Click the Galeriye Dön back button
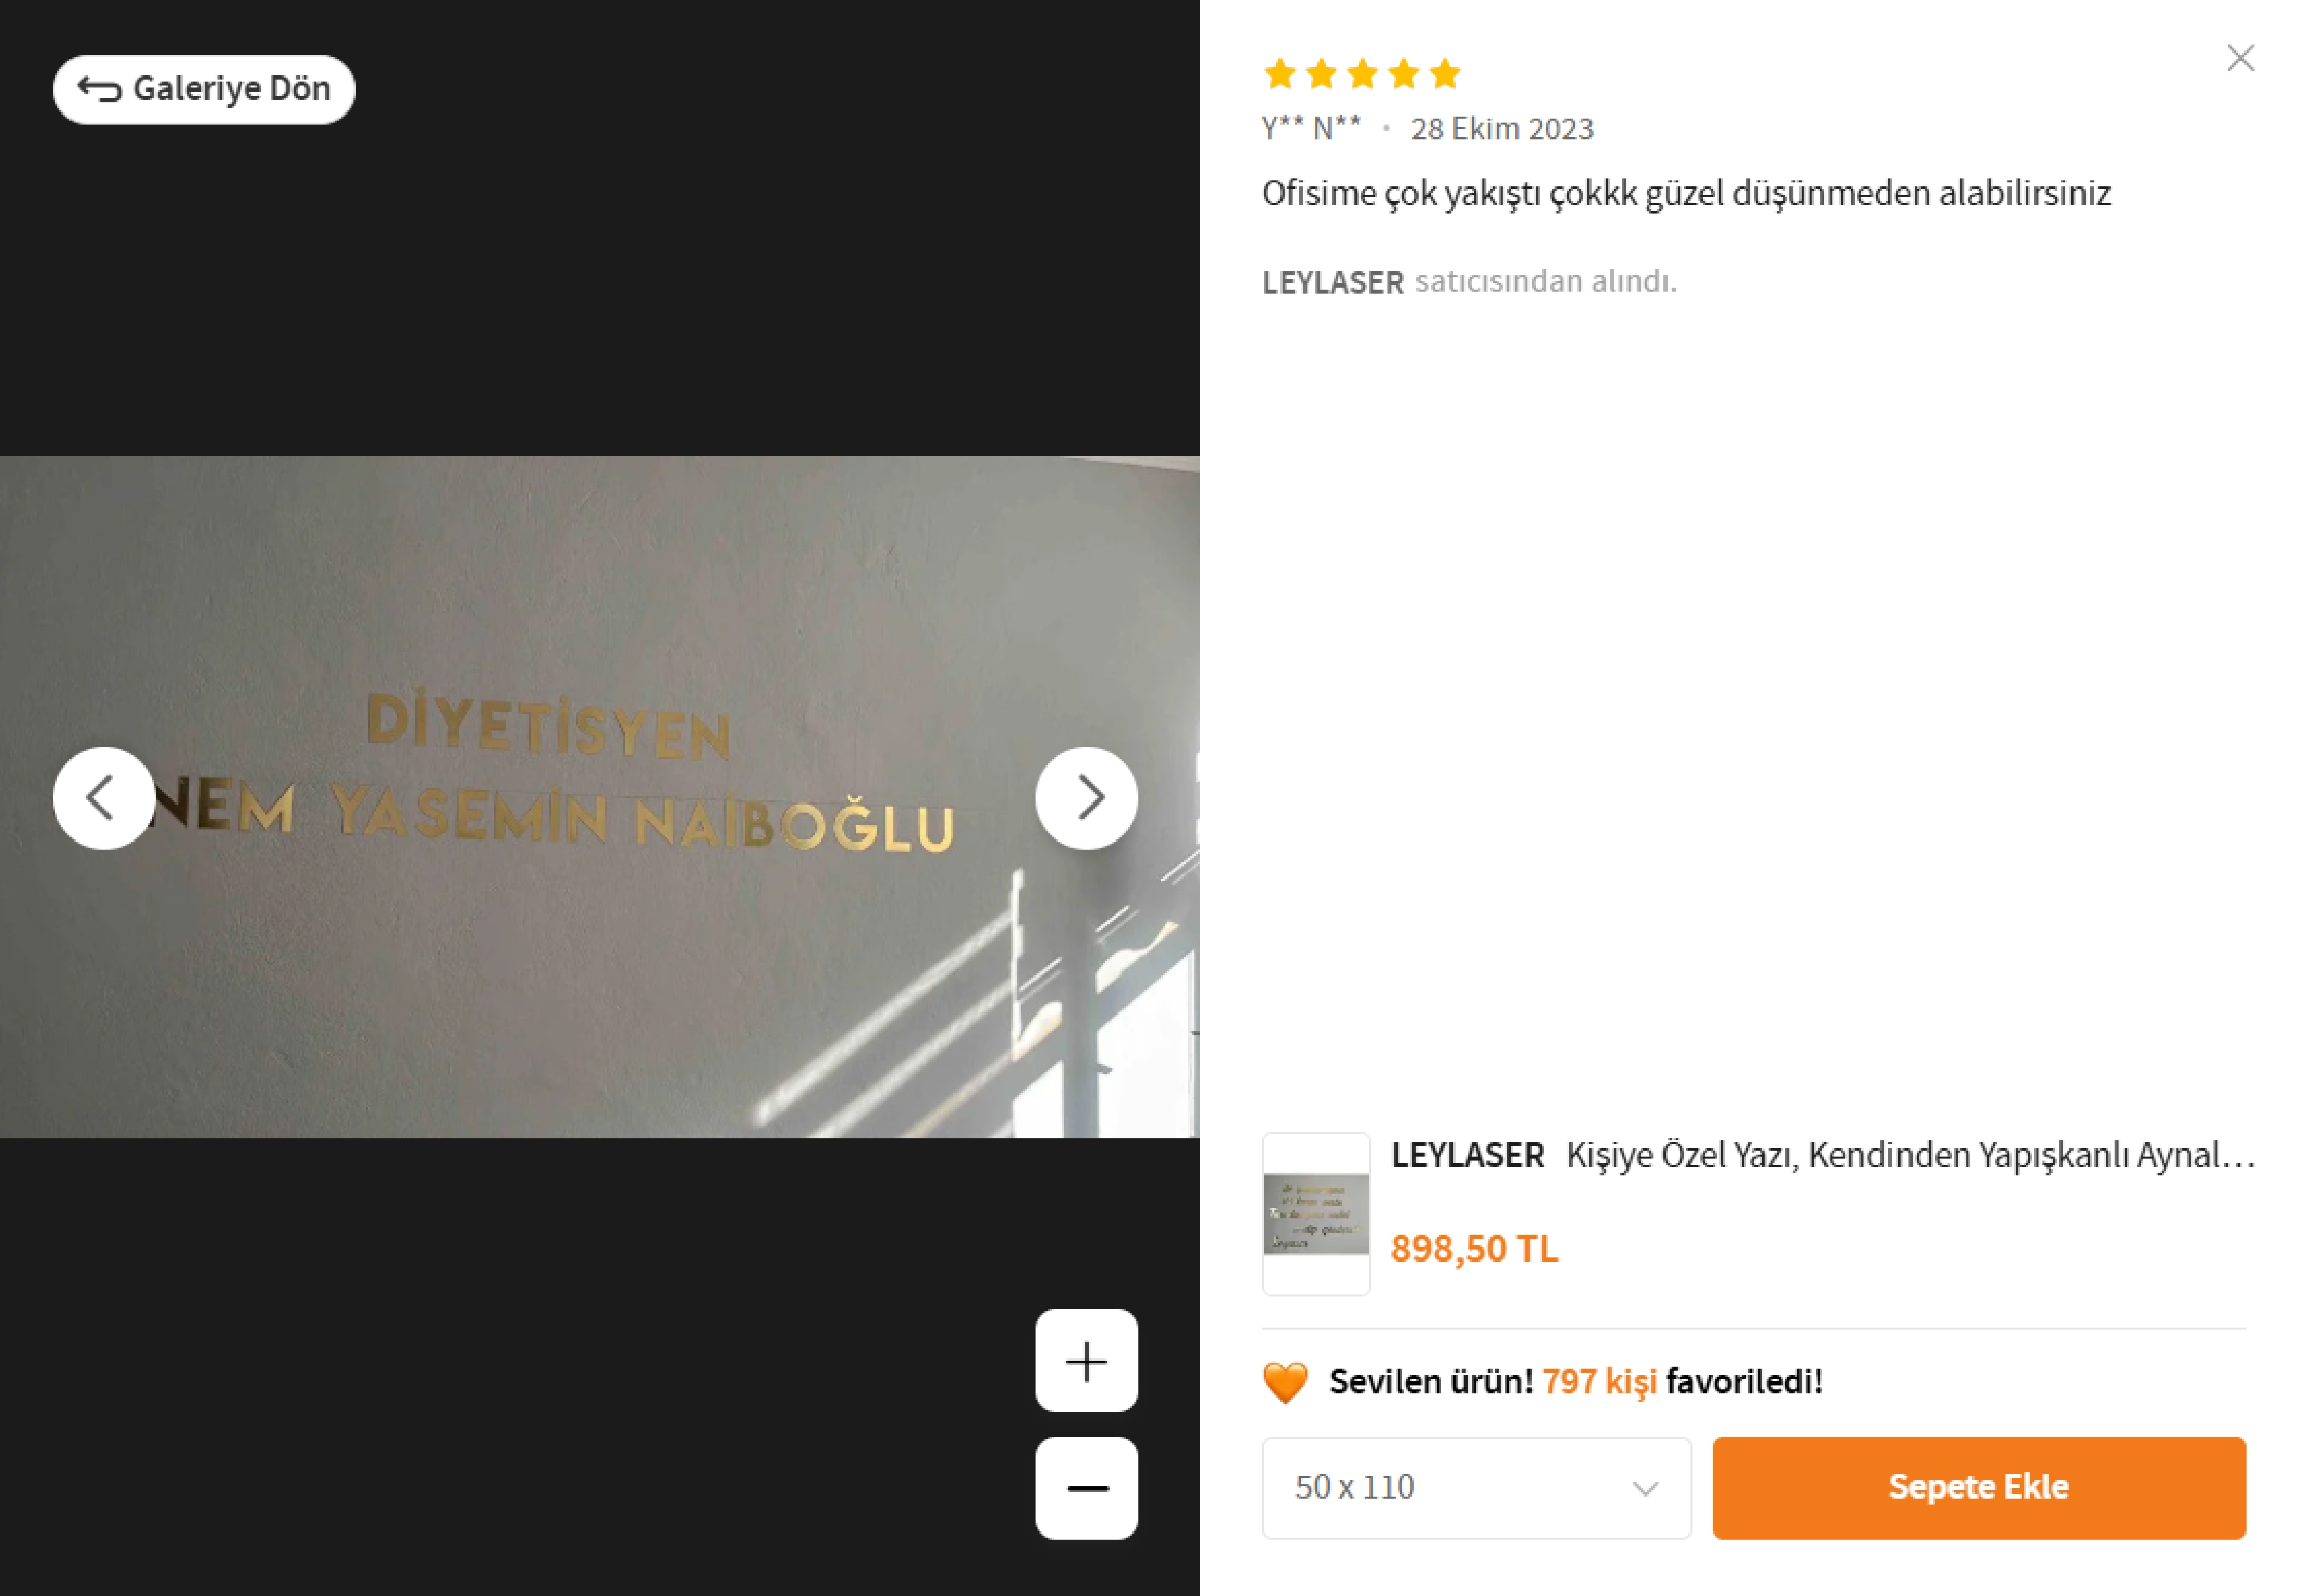Image resolution: width=2297 pixels, height=1596 pixels. tap(204, 89)
